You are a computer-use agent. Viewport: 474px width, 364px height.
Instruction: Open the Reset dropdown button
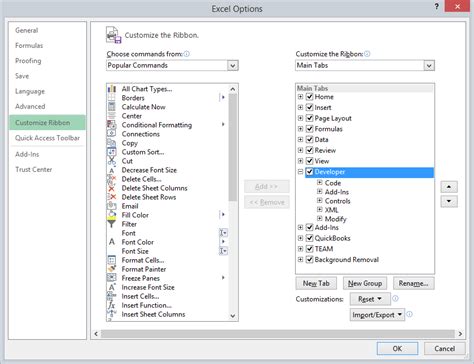pos(370,299)
